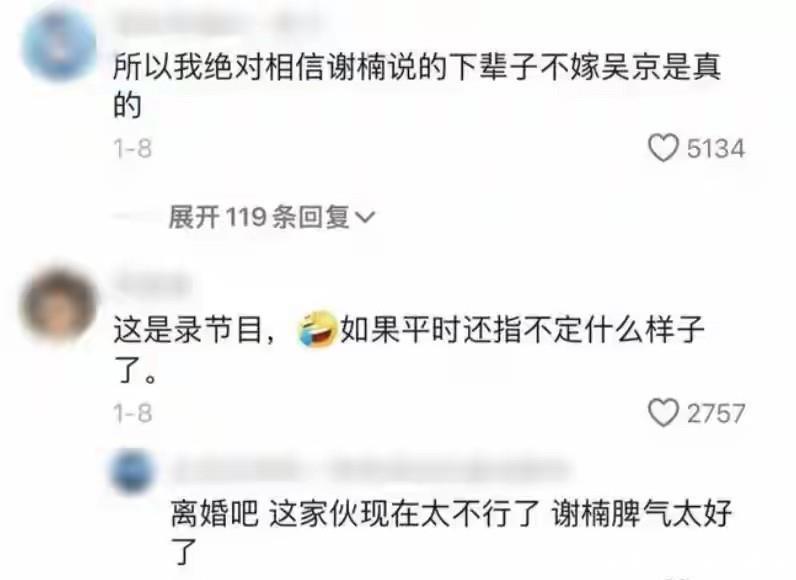Select the comment about 谢楠 not marrying 吴京

[x=416, y=86]
